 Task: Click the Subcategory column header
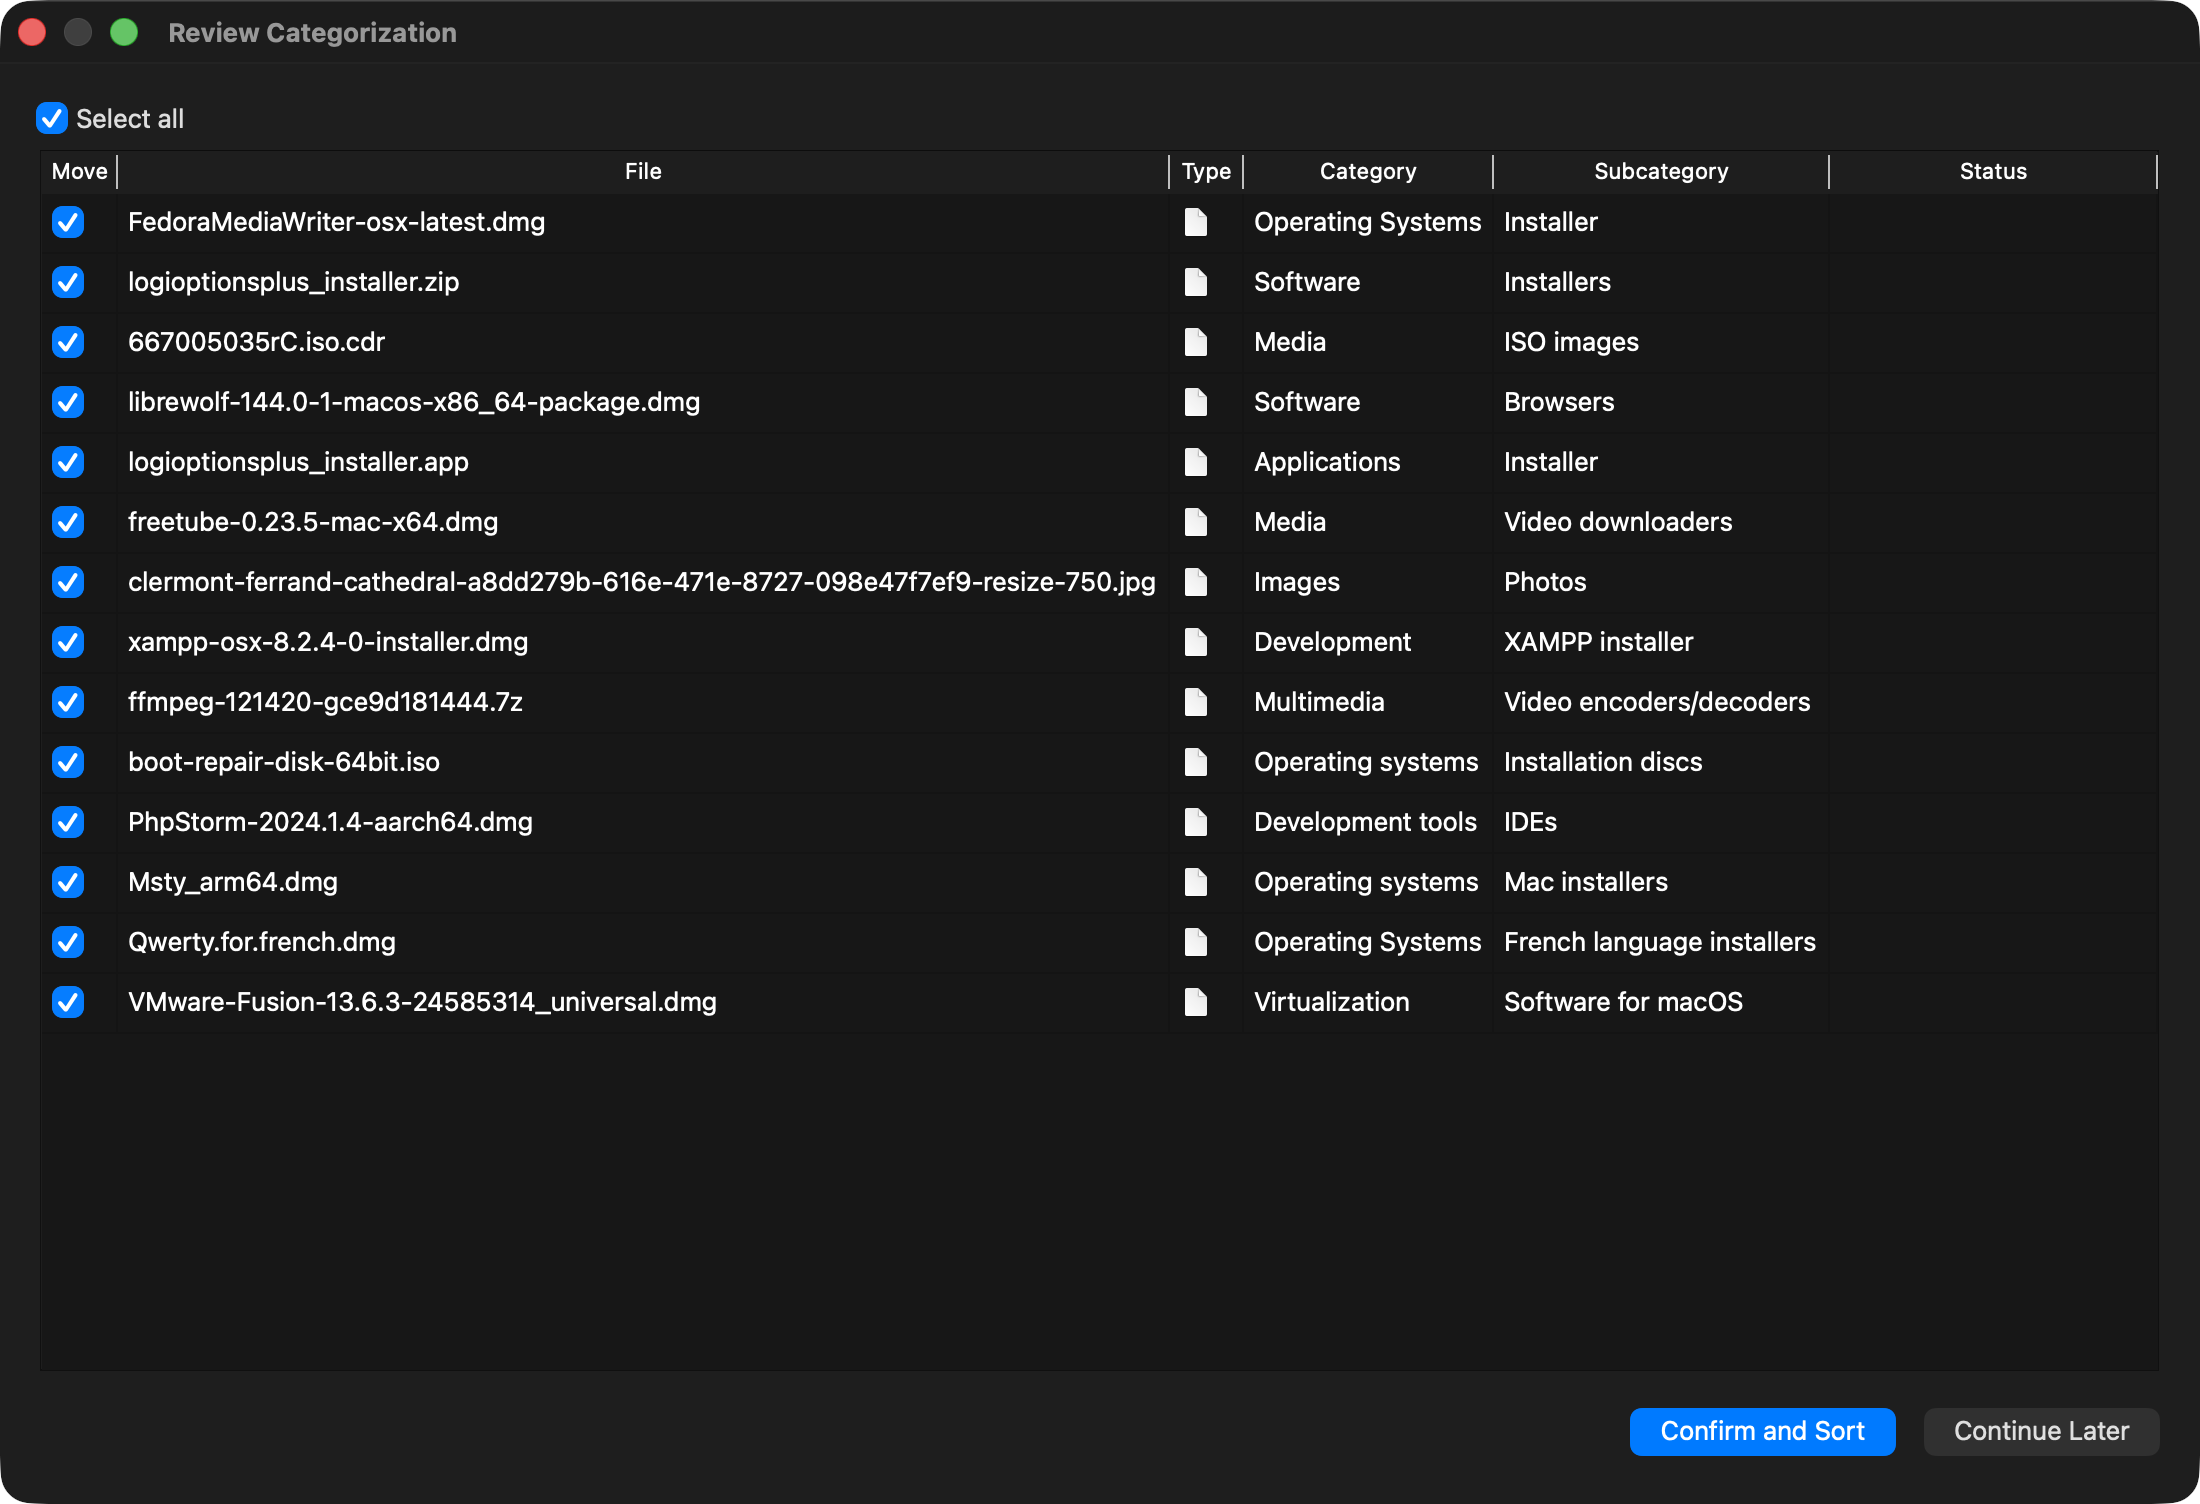coord(1660,171)
